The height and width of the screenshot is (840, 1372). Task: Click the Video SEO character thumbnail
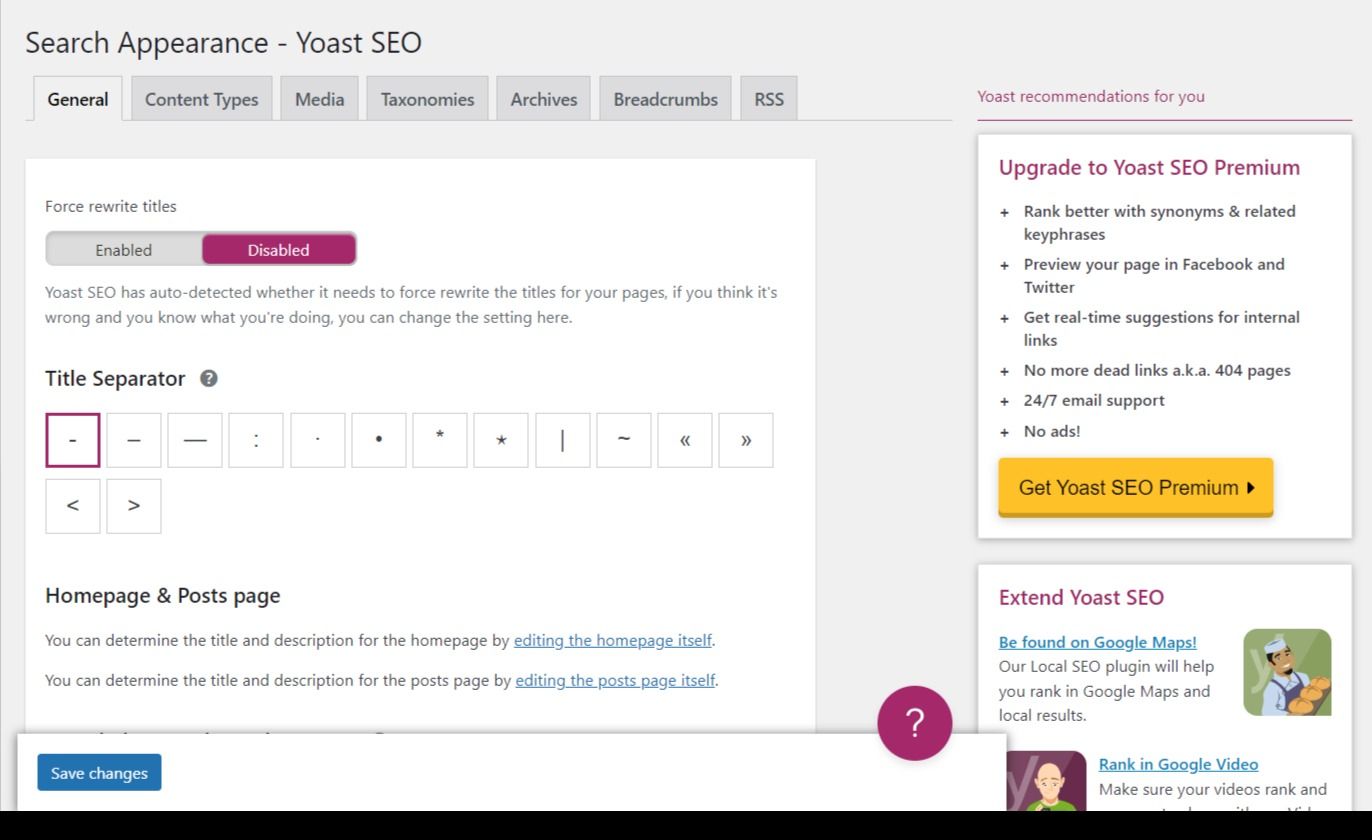tap(1046, 781)
